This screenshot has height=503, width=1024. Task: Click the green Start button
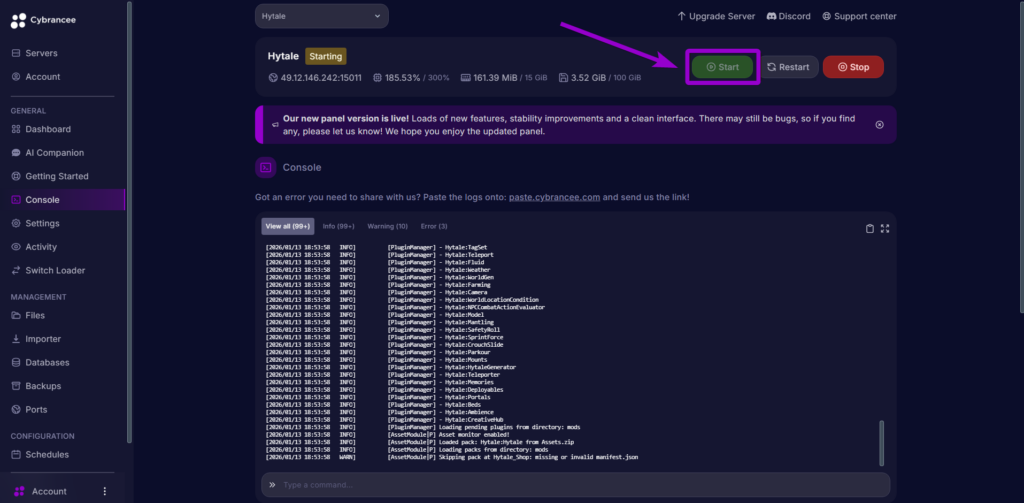[722, 67]
